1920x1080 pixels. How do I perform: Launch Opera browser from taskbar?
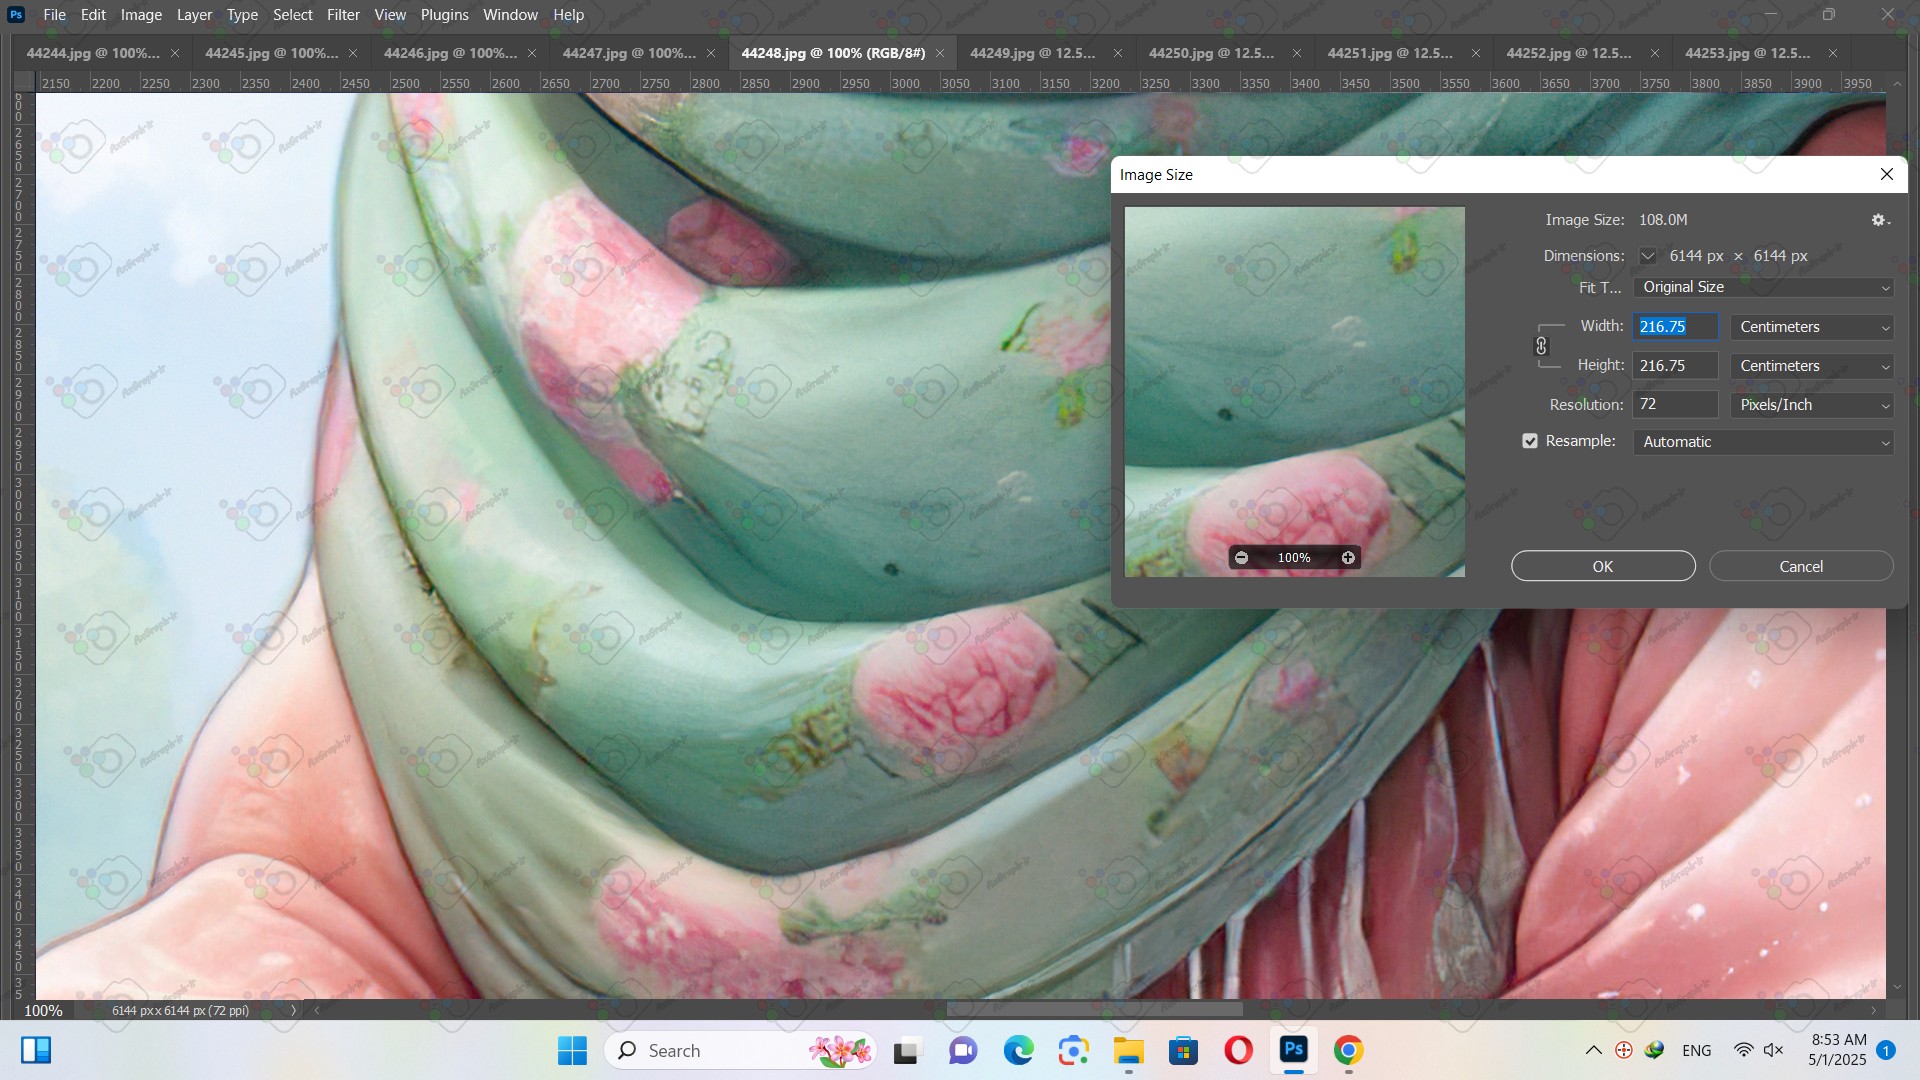[1238, 1050]
